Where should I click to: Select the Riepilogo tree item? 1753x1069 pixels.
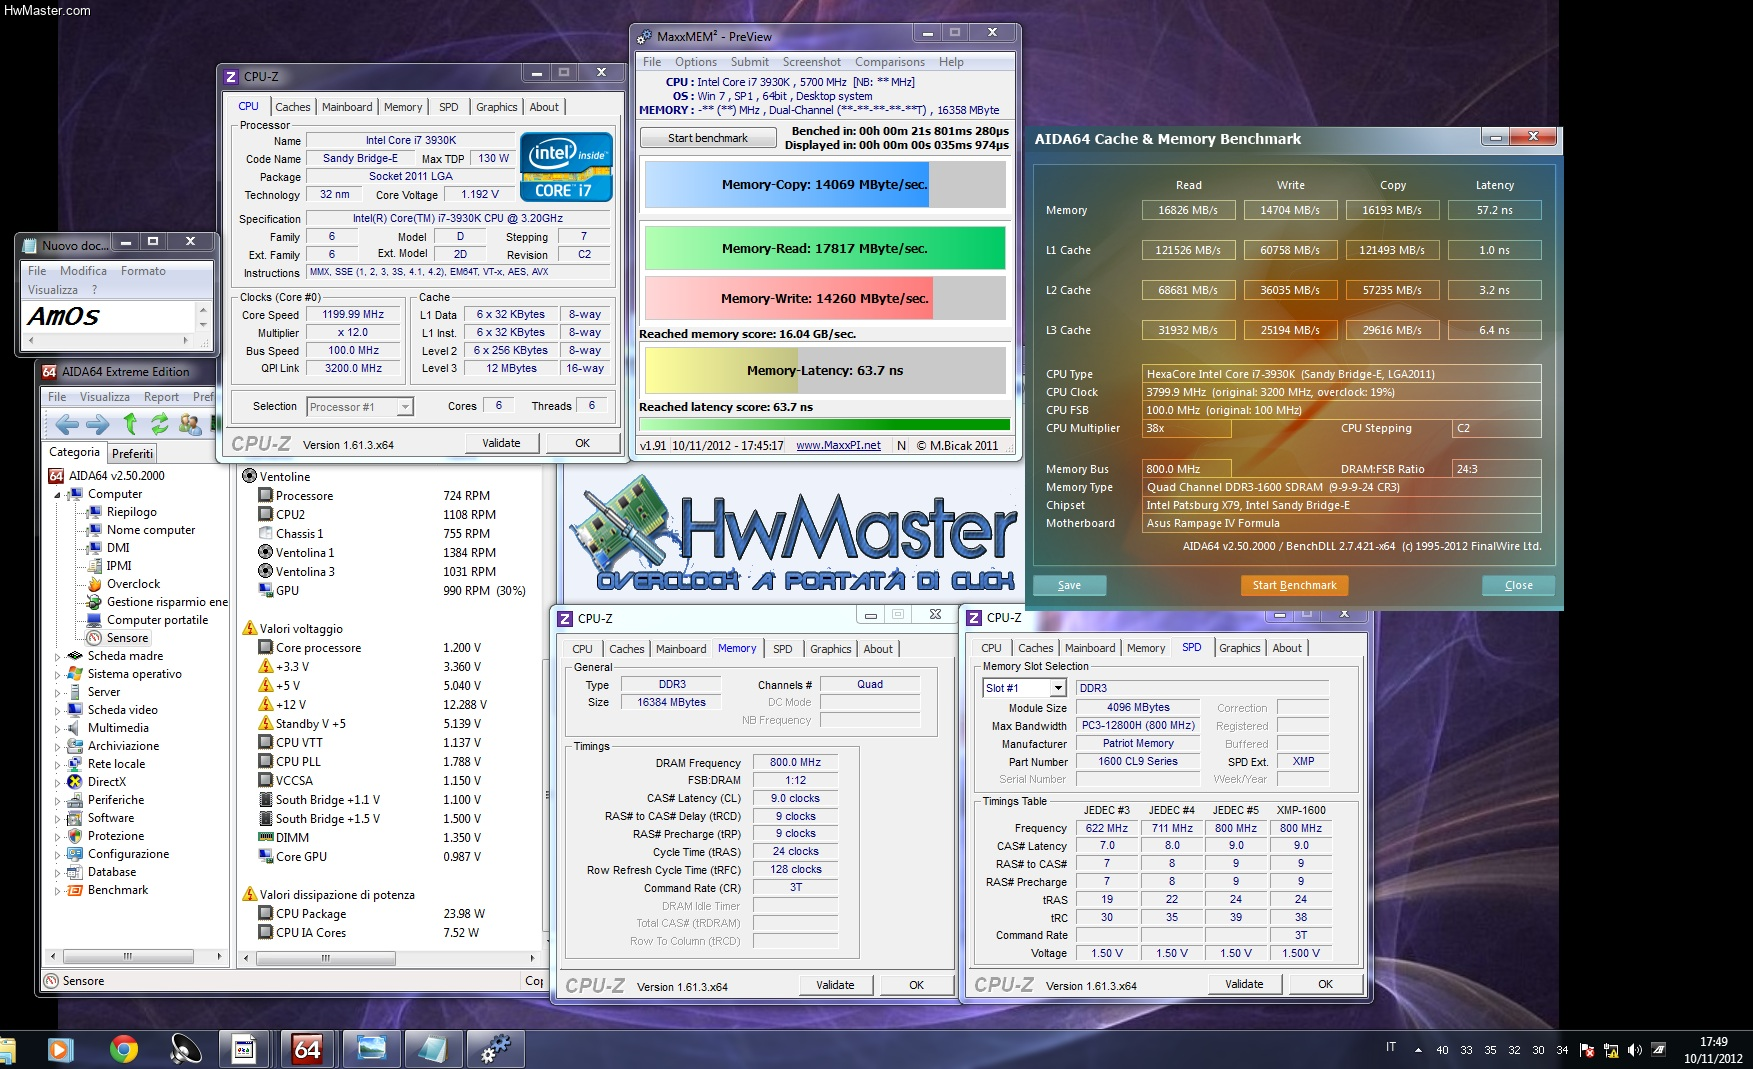coord(132,512)
